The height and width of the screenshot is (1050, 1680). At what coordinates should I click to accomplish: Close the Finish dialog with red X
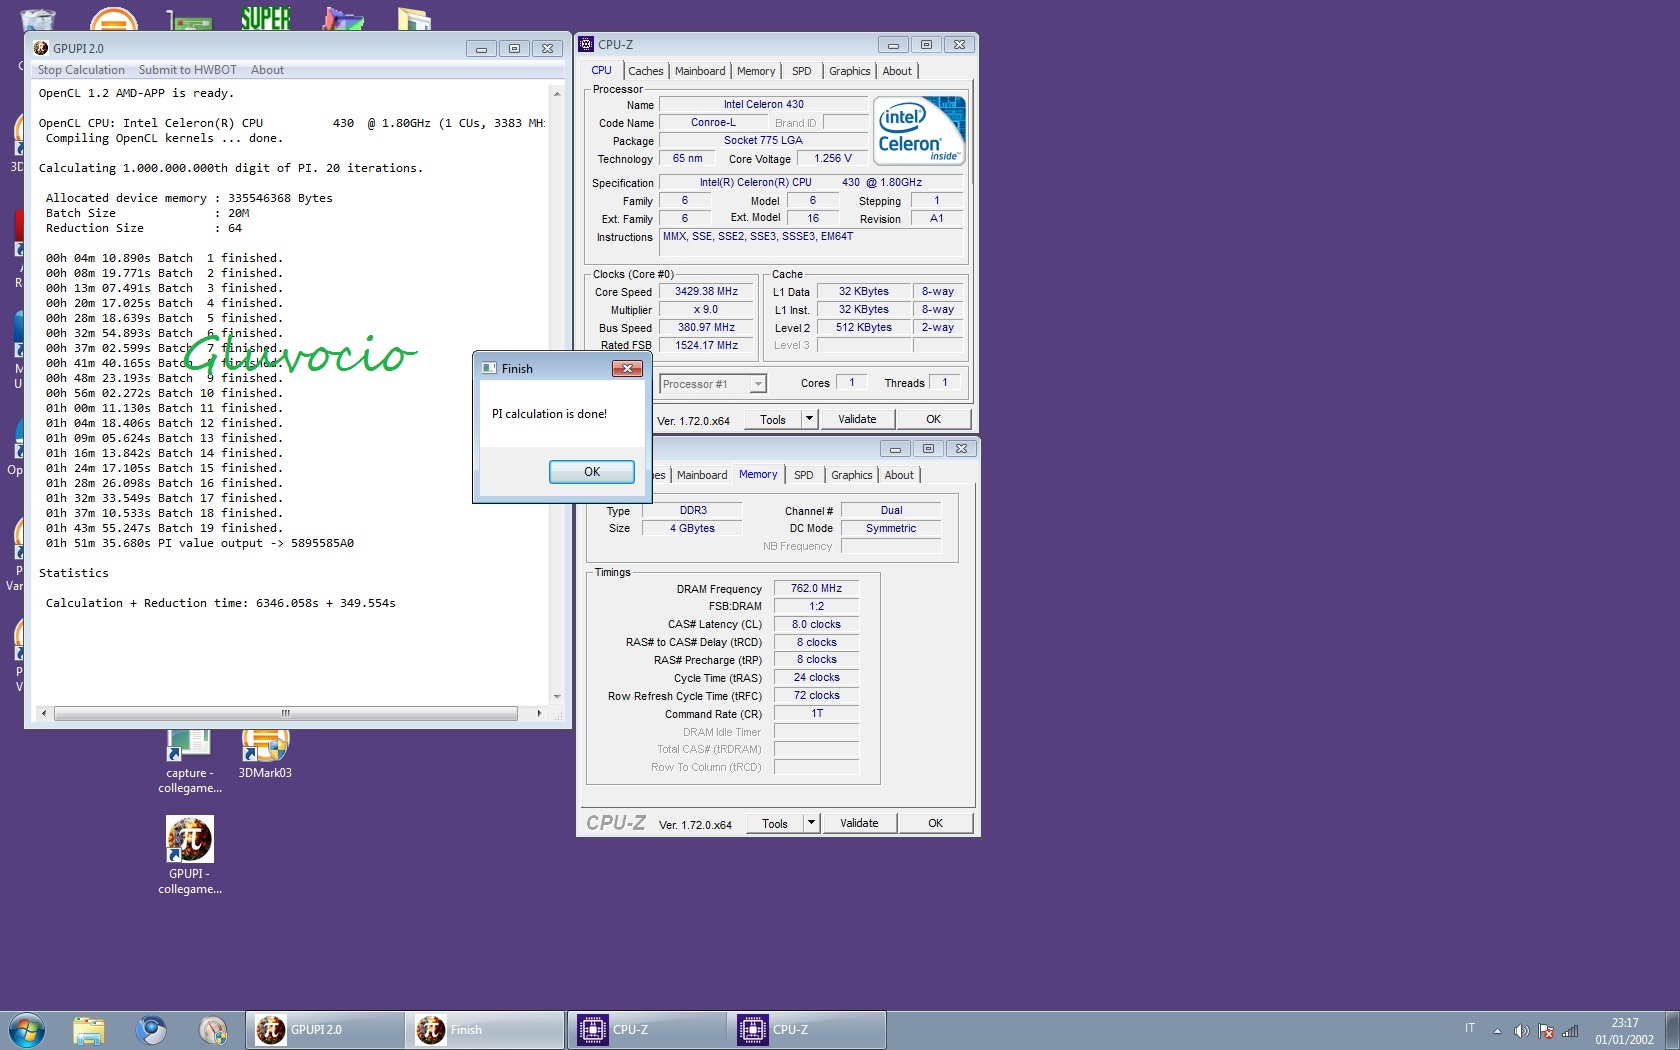627,368
